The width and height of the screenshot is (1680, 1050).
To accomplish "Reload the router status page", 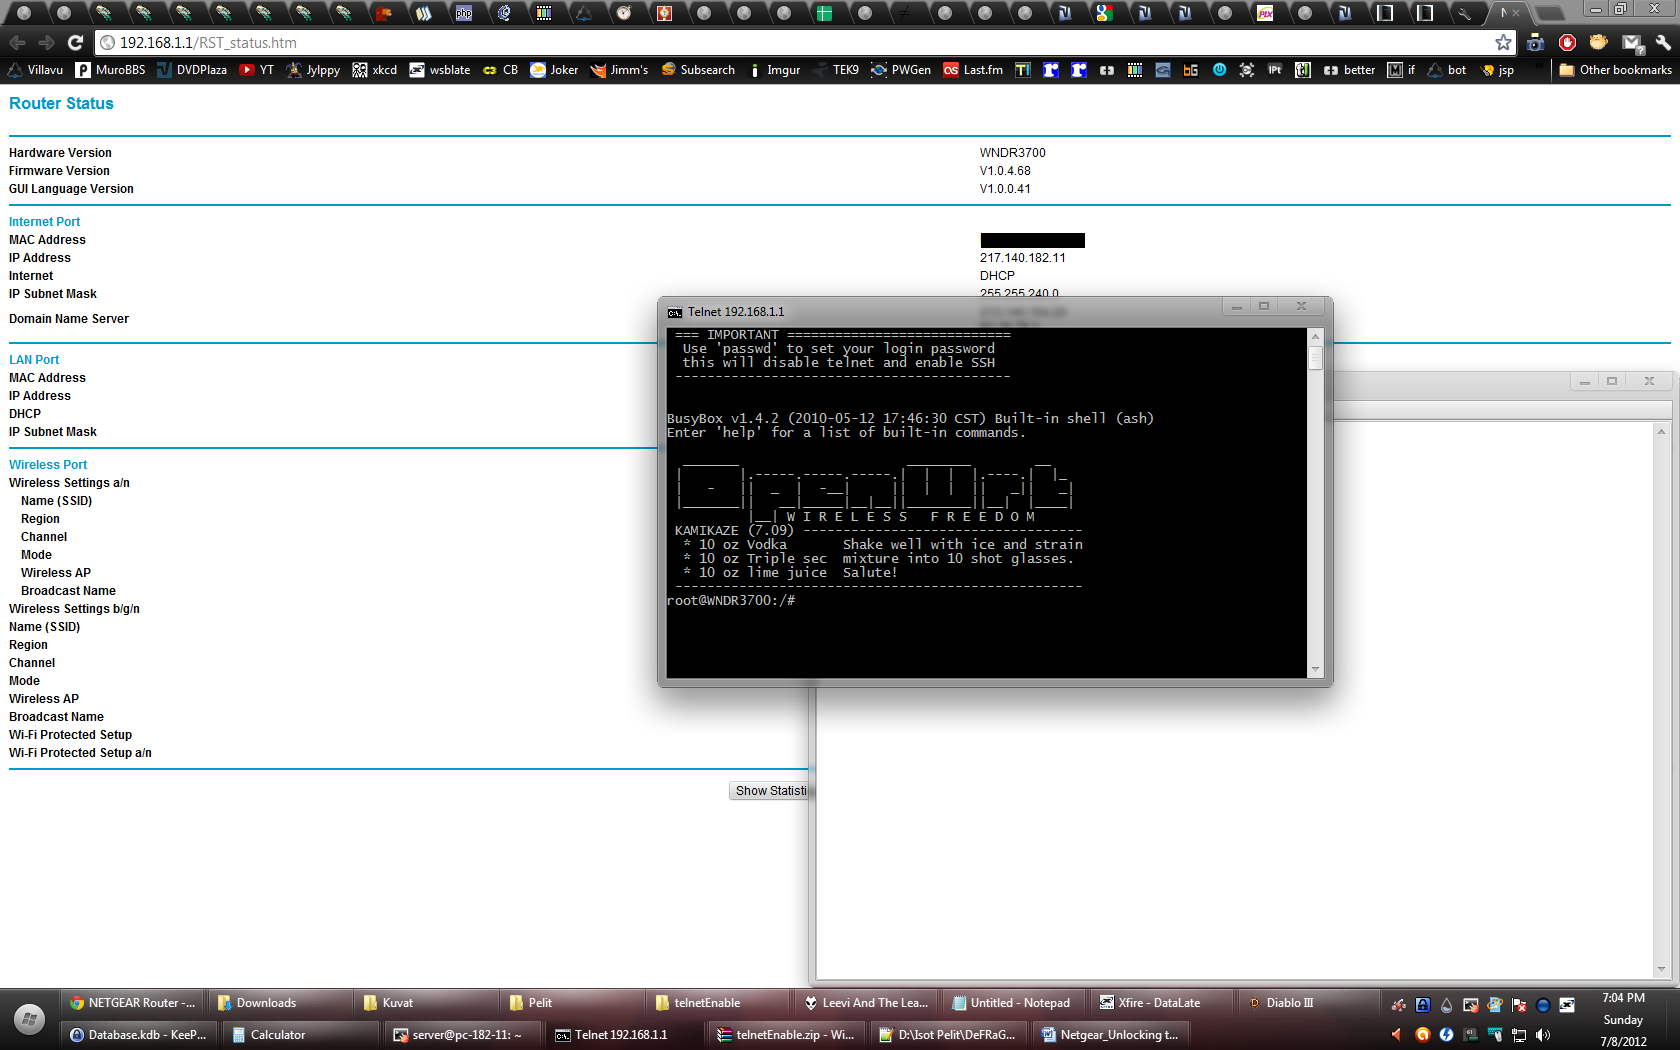I will coord(75,42).
